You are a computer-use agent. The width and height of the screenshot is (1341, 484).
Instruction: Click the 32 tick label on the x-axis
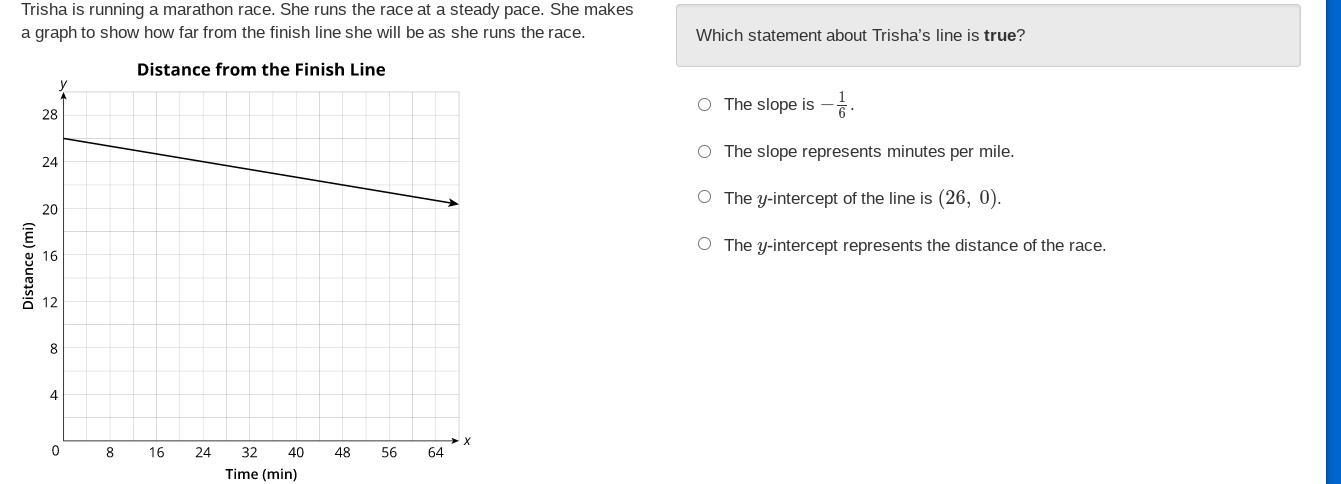click(249, 453)
